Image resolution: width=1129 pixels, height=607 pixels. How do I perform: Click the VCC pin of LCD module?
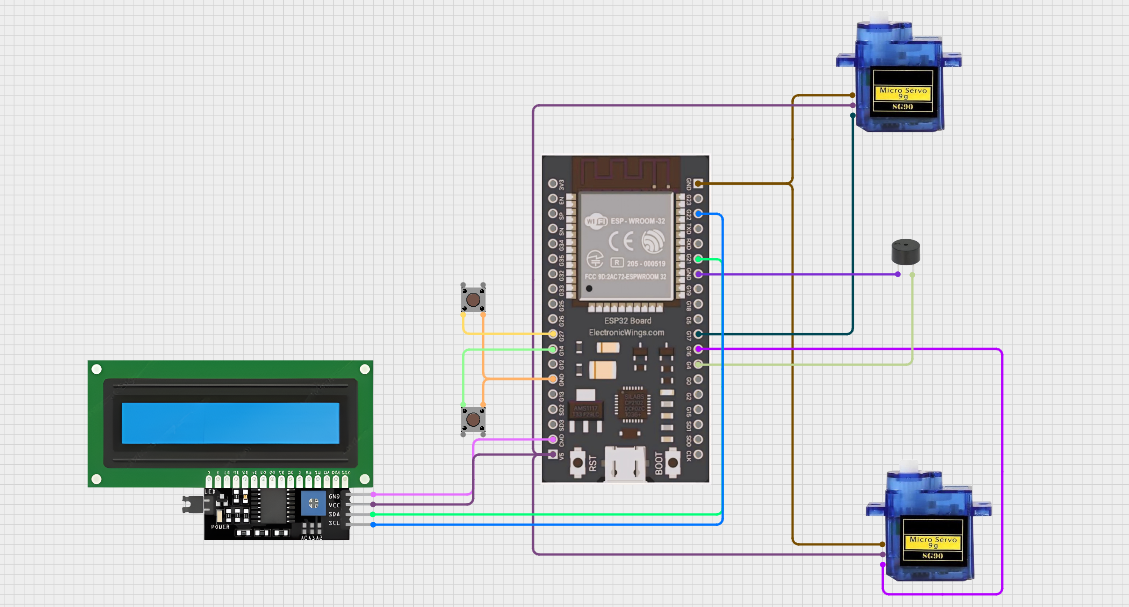pos(348,505)
